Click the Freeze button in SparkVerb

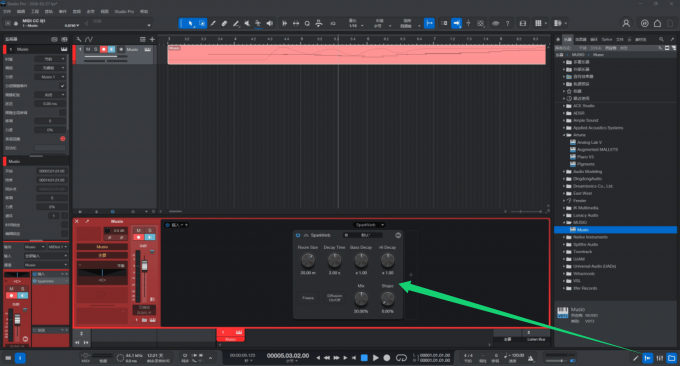point(308,298)
